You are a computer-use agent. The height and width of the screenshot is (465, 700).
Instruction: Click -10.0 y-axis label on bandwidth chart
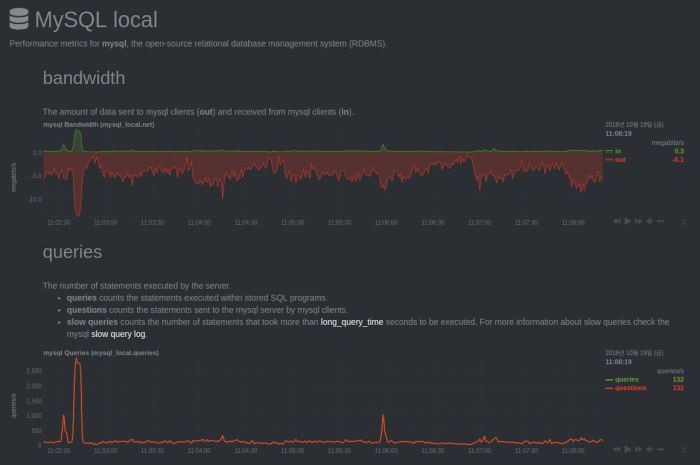(x=34, y=199)
